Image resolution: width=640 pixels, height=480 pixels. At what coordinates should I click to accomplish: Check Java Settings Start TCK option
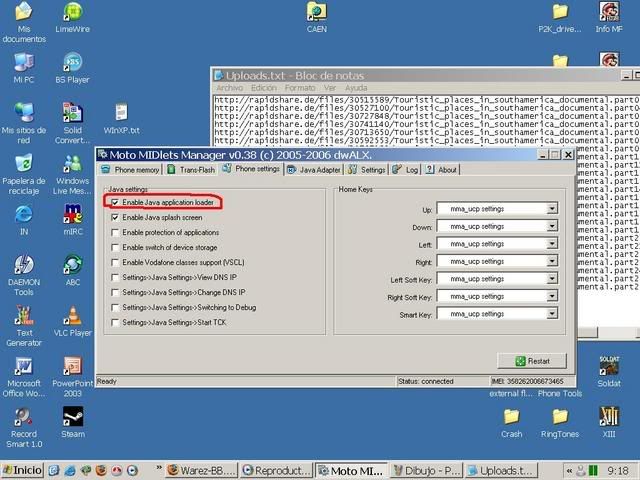pyautogui.click(x=115, y=322)
